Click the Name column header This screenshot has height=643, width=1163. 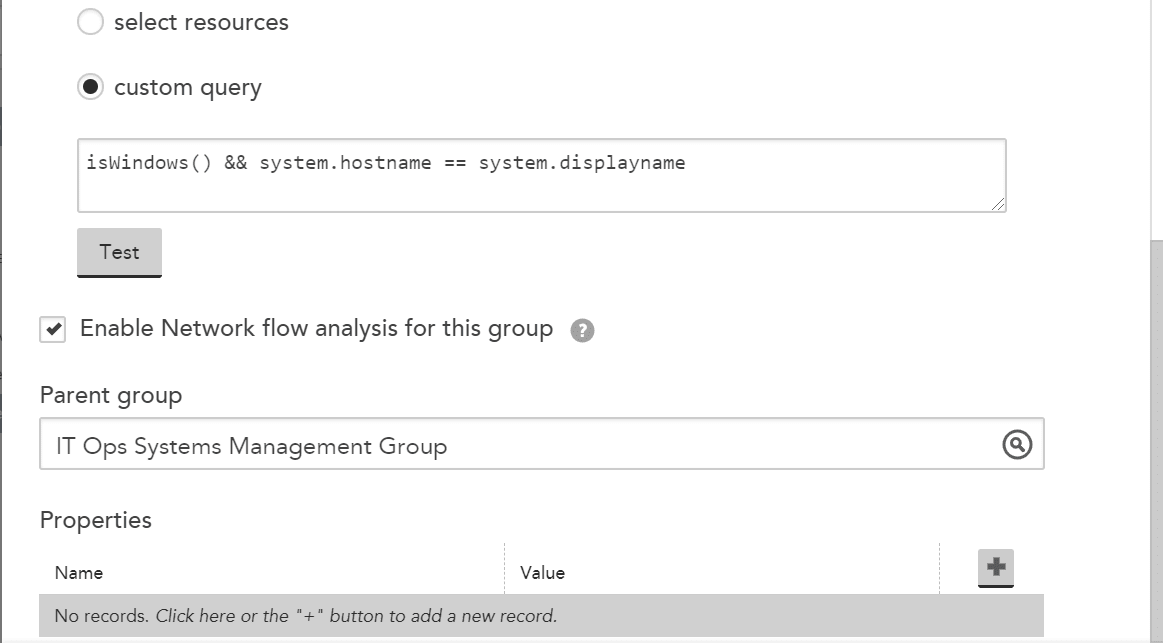(79, 573)
